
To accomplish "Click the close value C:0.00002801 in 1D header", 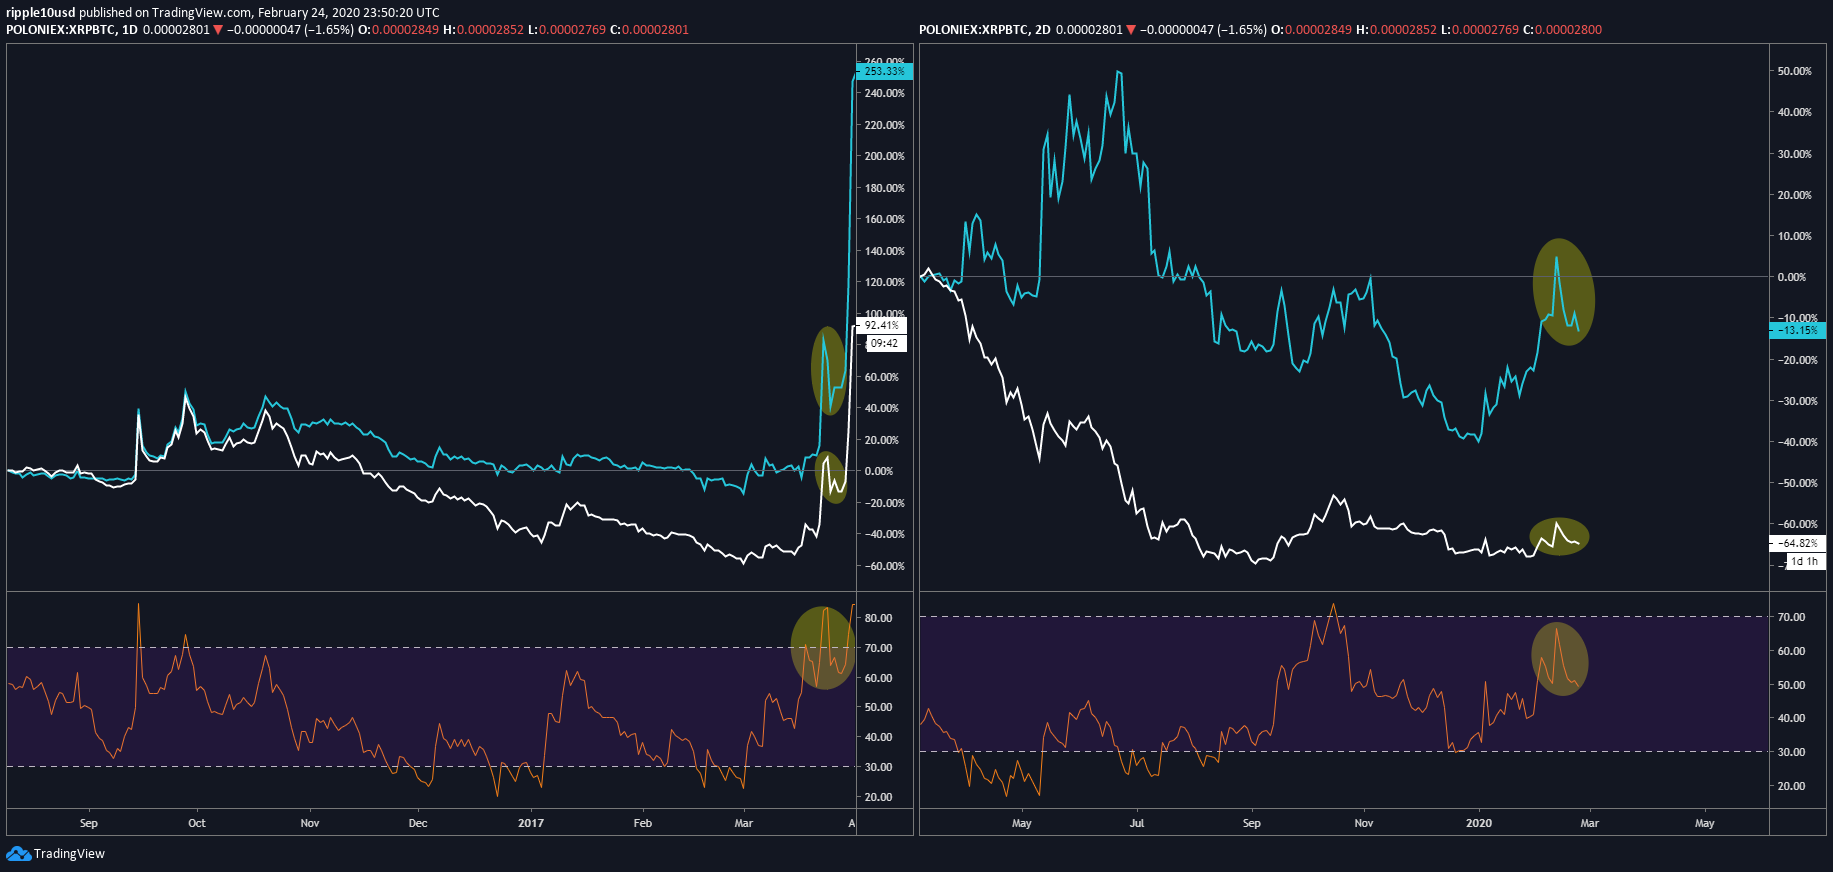I will [x=649, y=30].
